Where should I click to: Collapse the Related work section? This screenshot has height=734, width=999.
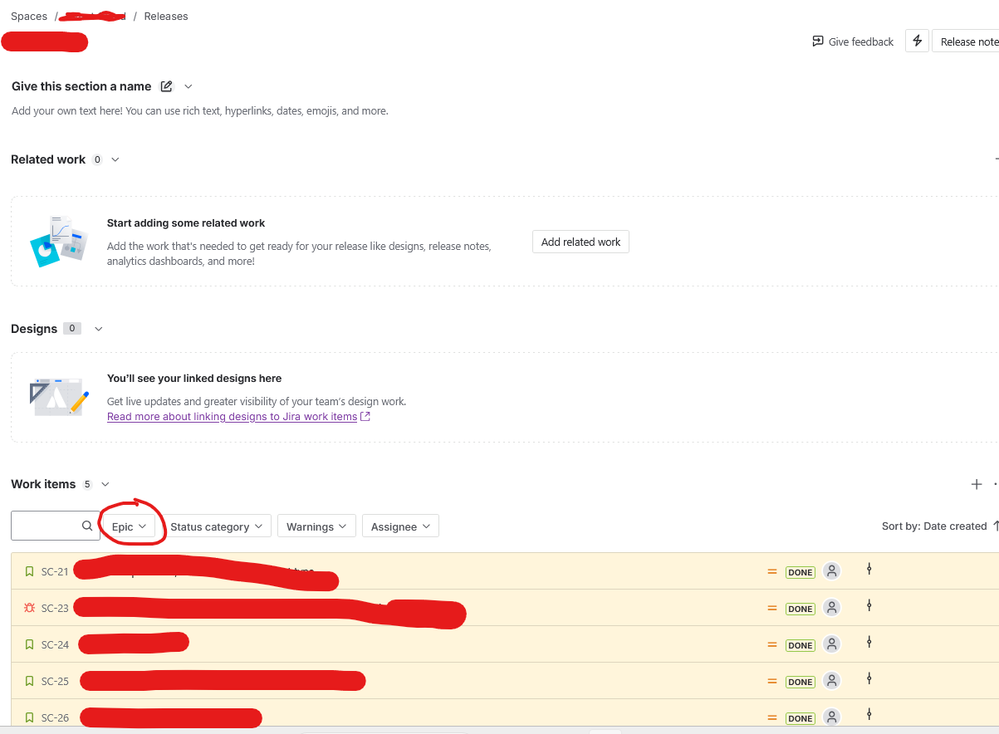(115, 159)
